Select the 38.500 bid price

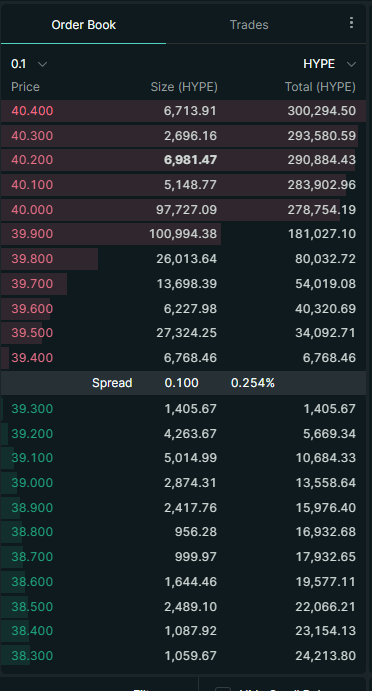pos(32,606)
